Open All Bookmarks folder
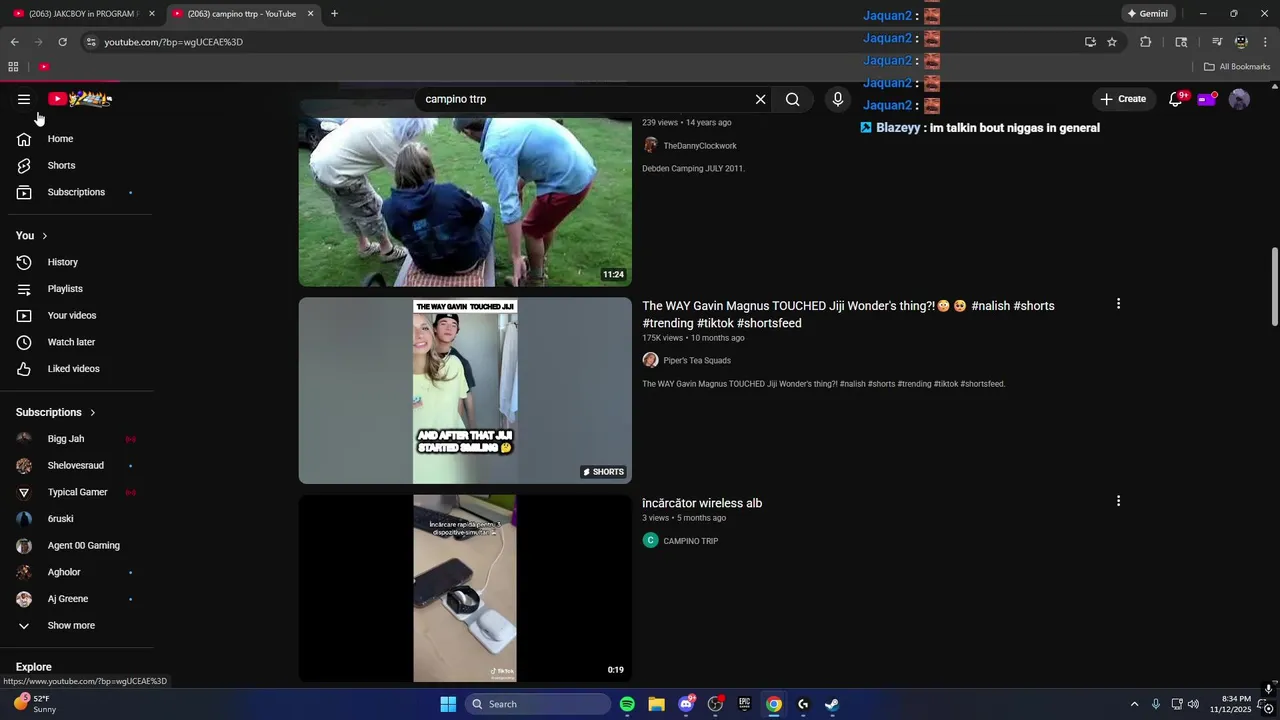 (x=1237, y=67)
